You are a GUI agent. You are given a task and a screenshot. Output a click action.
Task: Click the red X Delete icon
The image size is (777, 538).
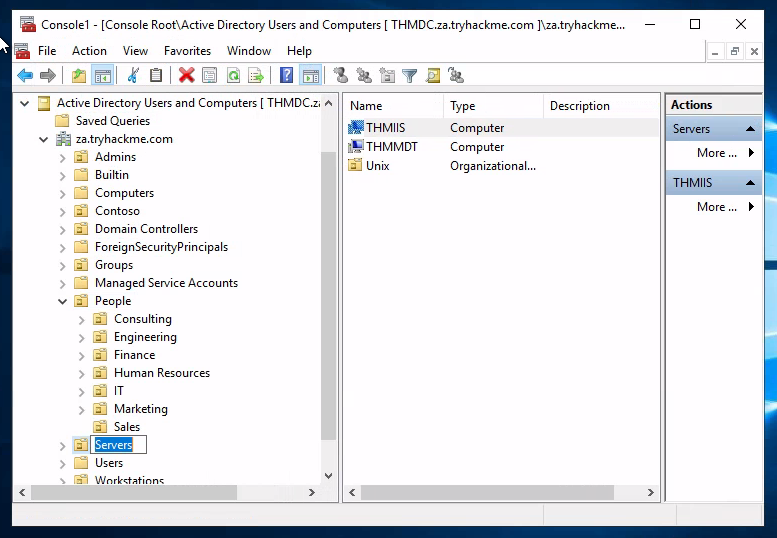186,76
